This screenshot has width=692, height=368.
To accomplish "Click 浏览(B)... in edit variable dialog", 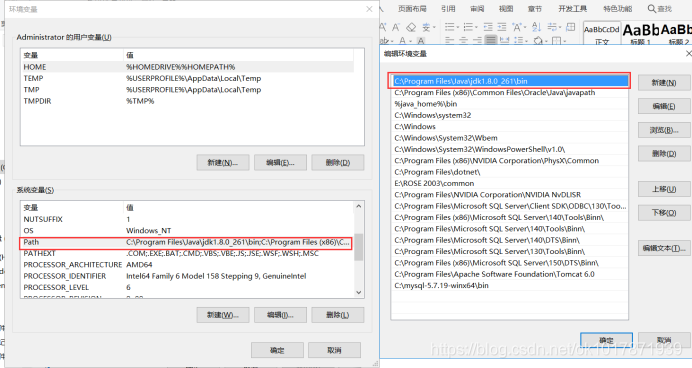I will (664, 130).
